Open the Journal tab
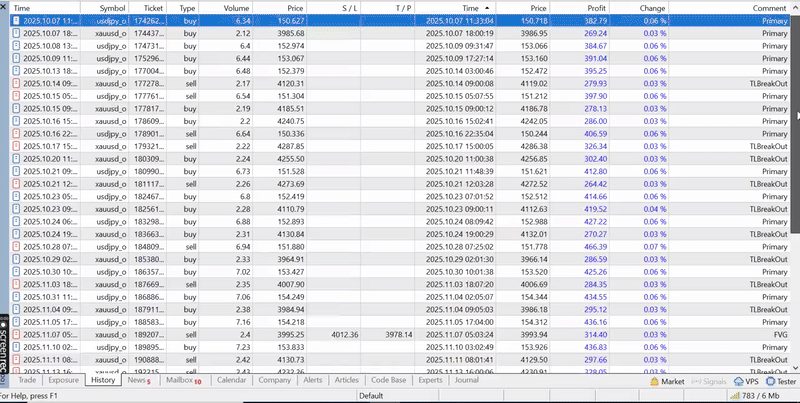This screenshot has height=403, width=800. pyautogui.click(x=466, y=380)
